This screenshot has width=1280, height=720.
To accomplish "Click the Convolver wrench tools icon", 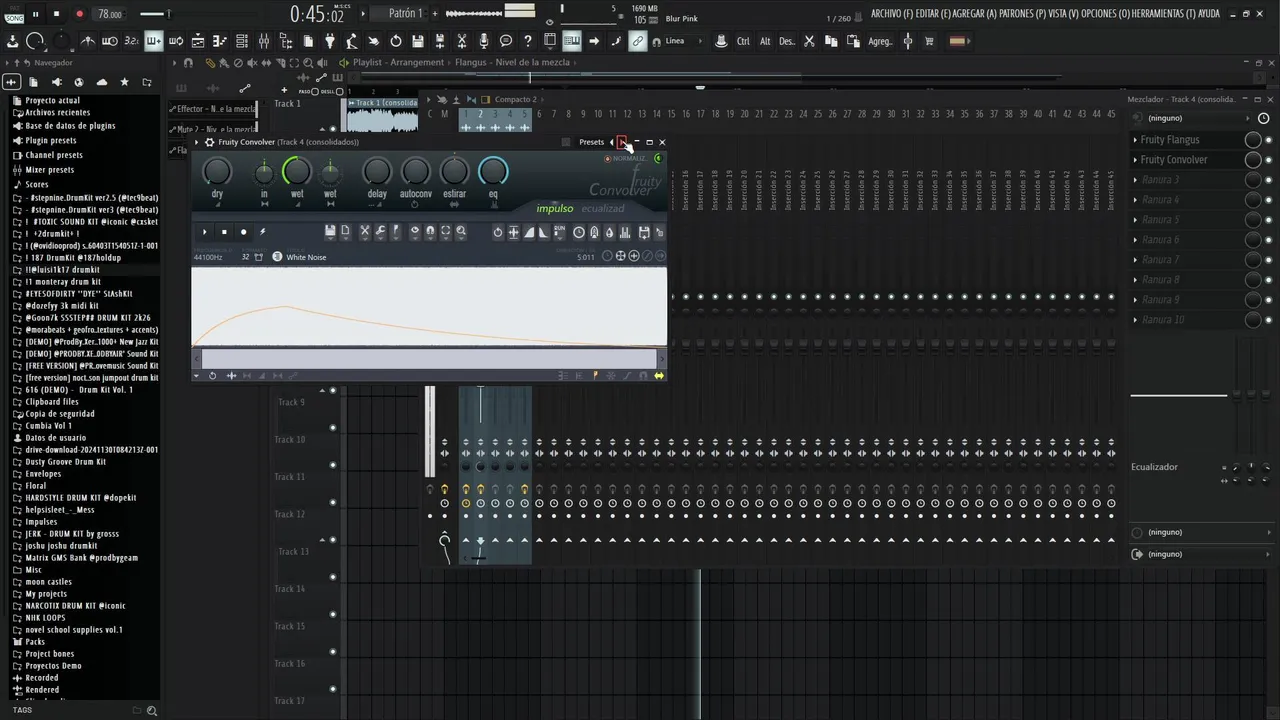I will point(381,231).
